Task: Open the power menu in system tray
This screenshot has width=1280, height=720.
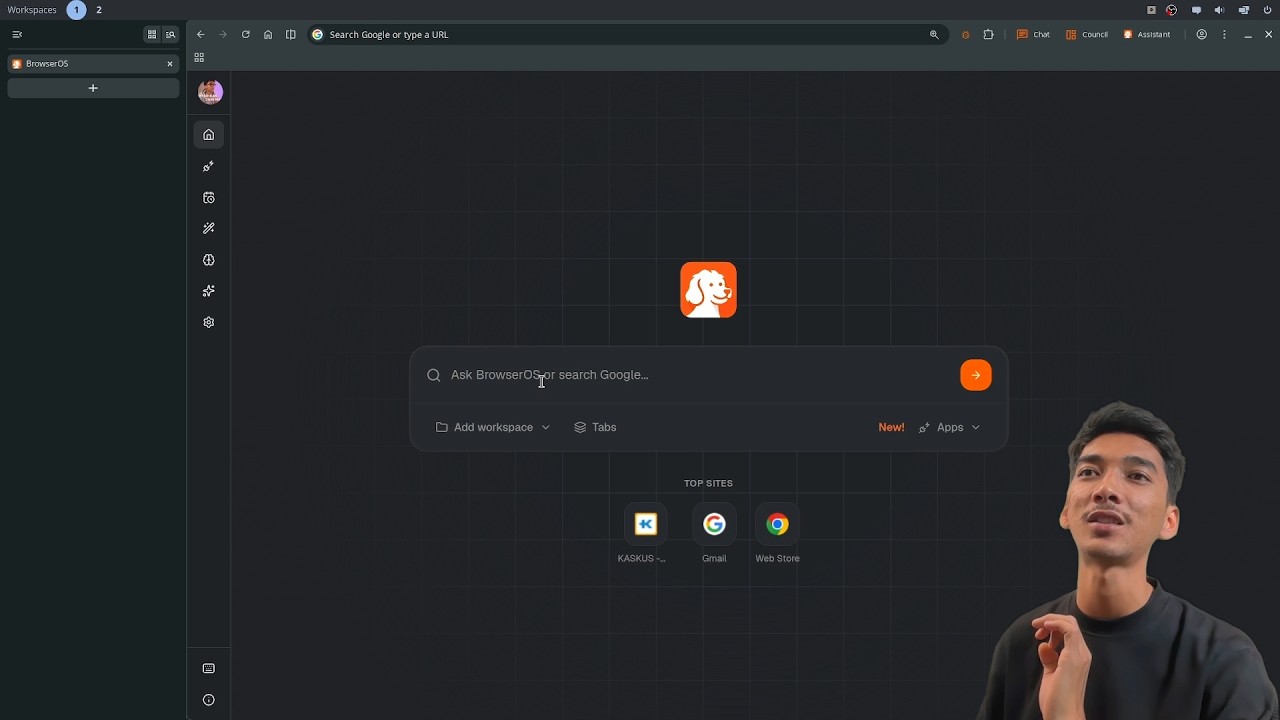Action: (x=1268, y=10)
